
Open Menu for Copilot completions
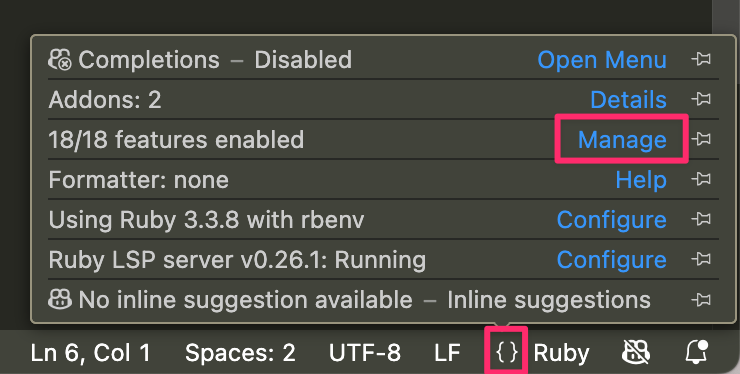coord(602,60)
